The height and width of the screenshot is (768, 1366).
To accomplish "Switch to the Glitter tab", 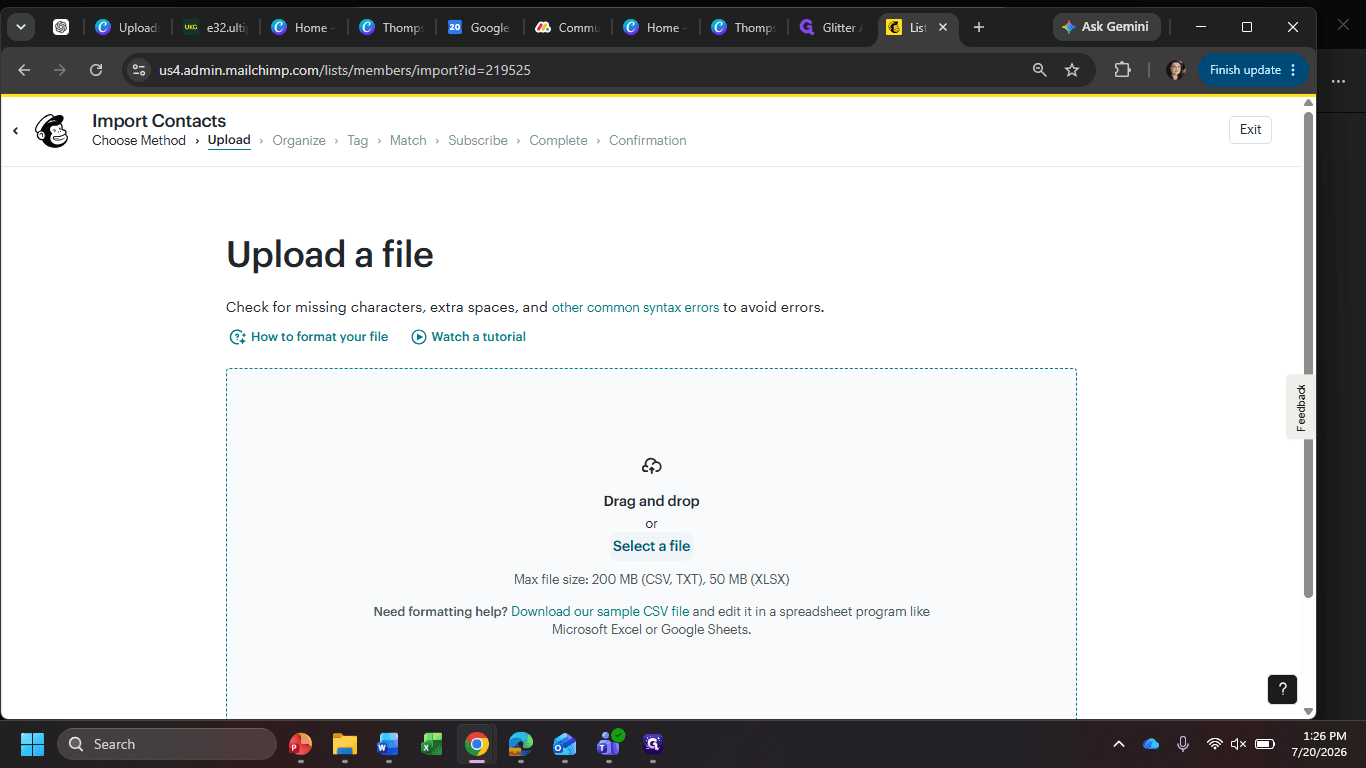I will [831, 28].
